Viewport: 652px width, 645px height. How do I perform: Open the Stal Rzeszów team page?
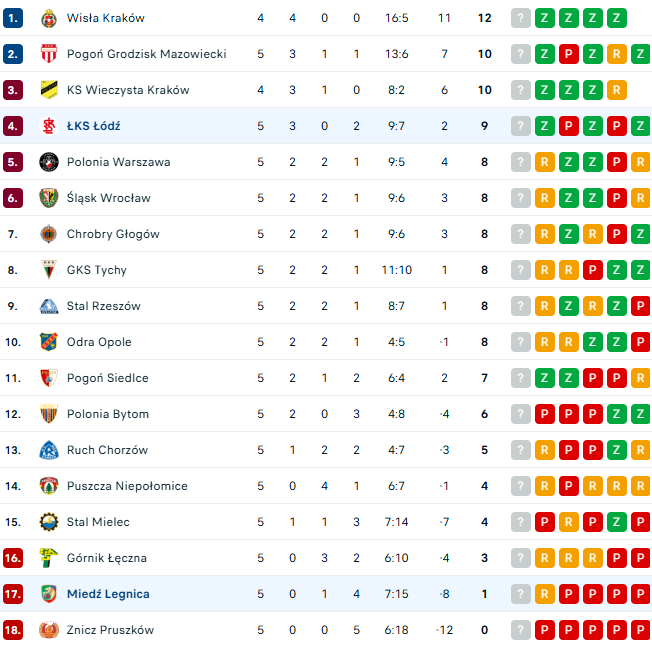pyautogui.click(x=104, y=306)
